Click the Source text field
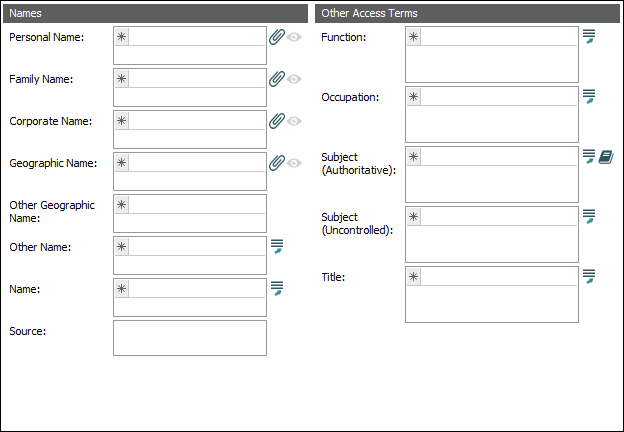The width and height of the screenshot is (624, 432). (x=190, y=338)
